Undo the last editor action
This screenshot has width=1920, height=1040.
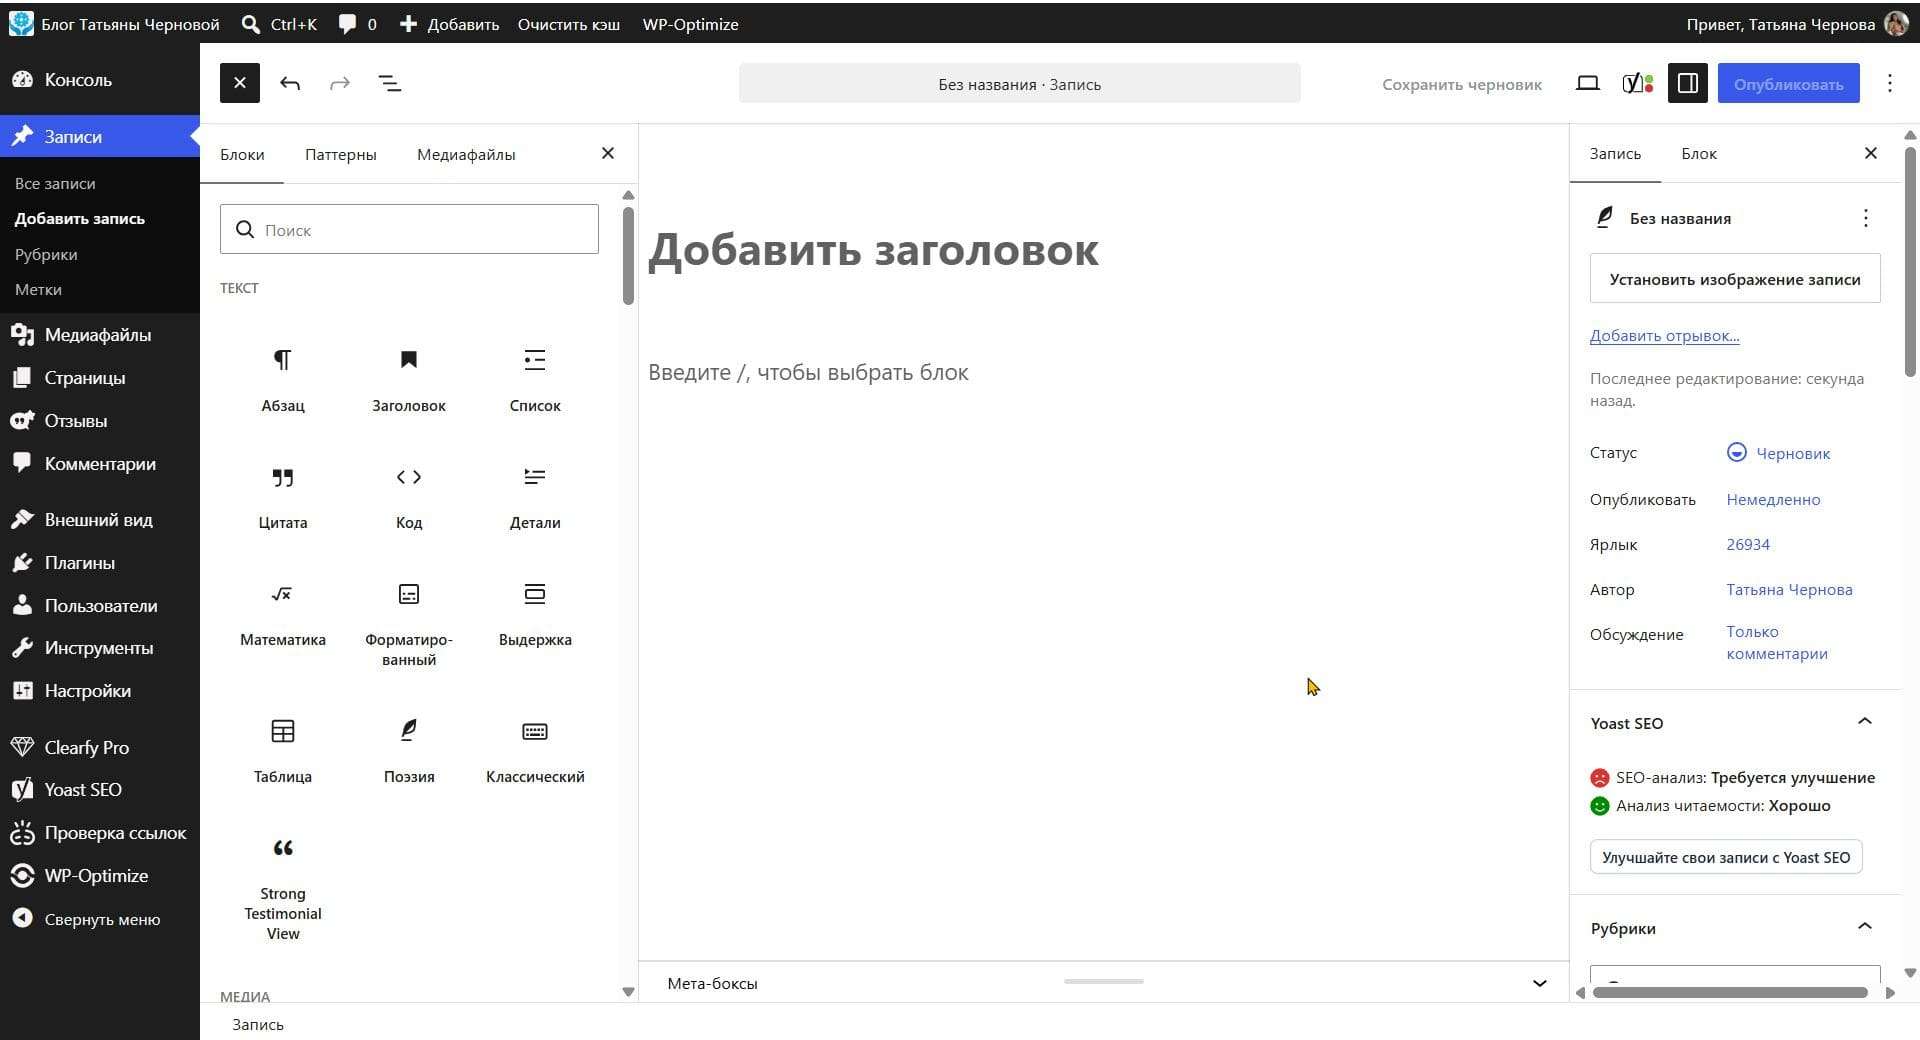pyautogui.click(x=290, y=83)
